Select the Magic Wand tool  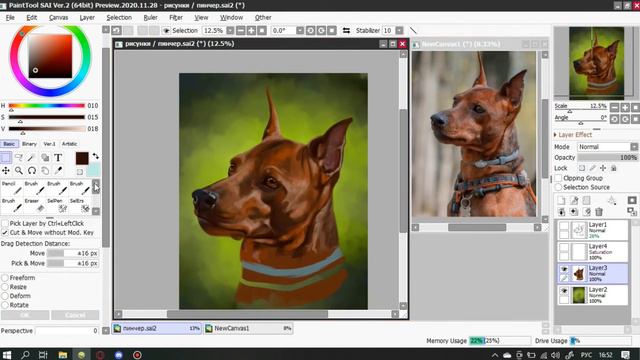tap(32, 158)
